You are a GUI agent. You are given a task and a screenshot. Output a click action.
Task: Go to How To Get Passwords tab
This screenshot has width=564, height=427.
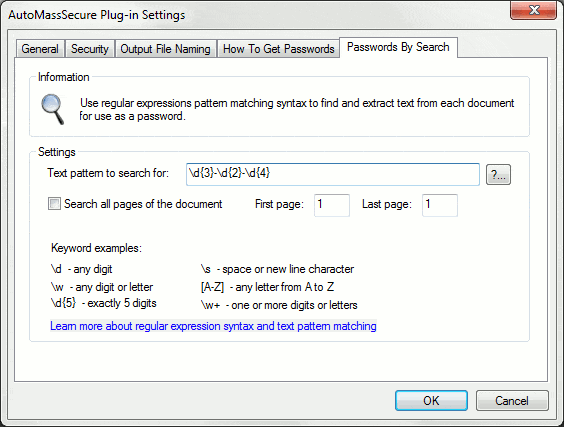point(278,49)
